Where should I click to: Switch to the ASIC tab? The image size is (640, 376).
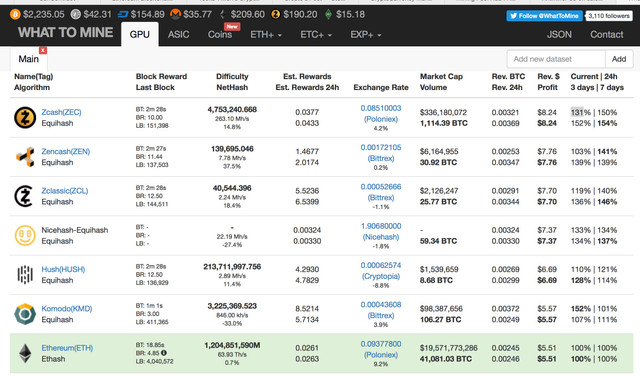(x=178, y=35)
